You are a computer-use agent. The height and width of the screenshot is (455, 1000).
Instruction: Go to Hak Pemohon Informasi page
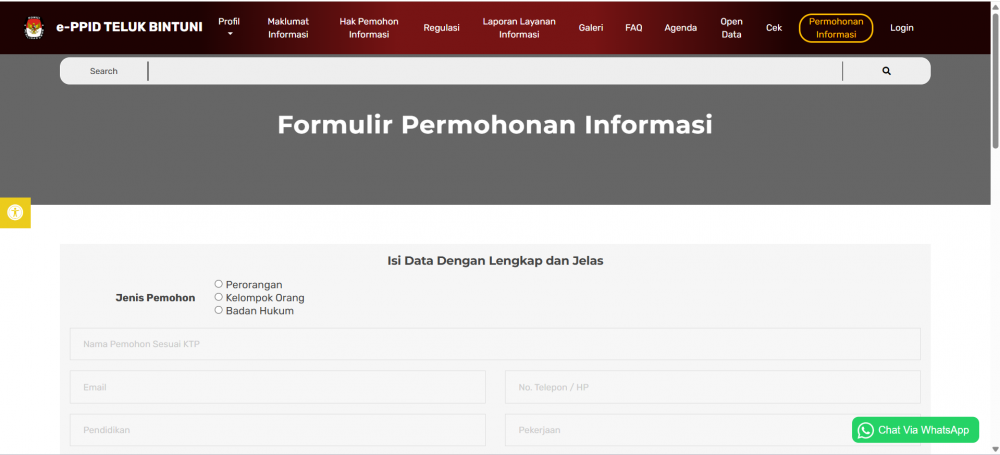[369, 28]
